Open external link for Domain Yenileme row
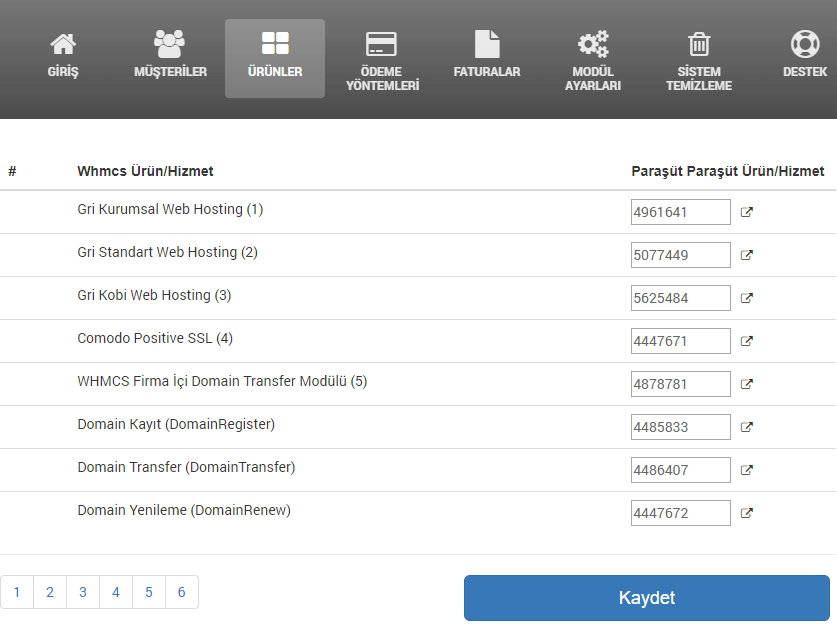Viewport: 837px width, 636px height. (746, 513)
